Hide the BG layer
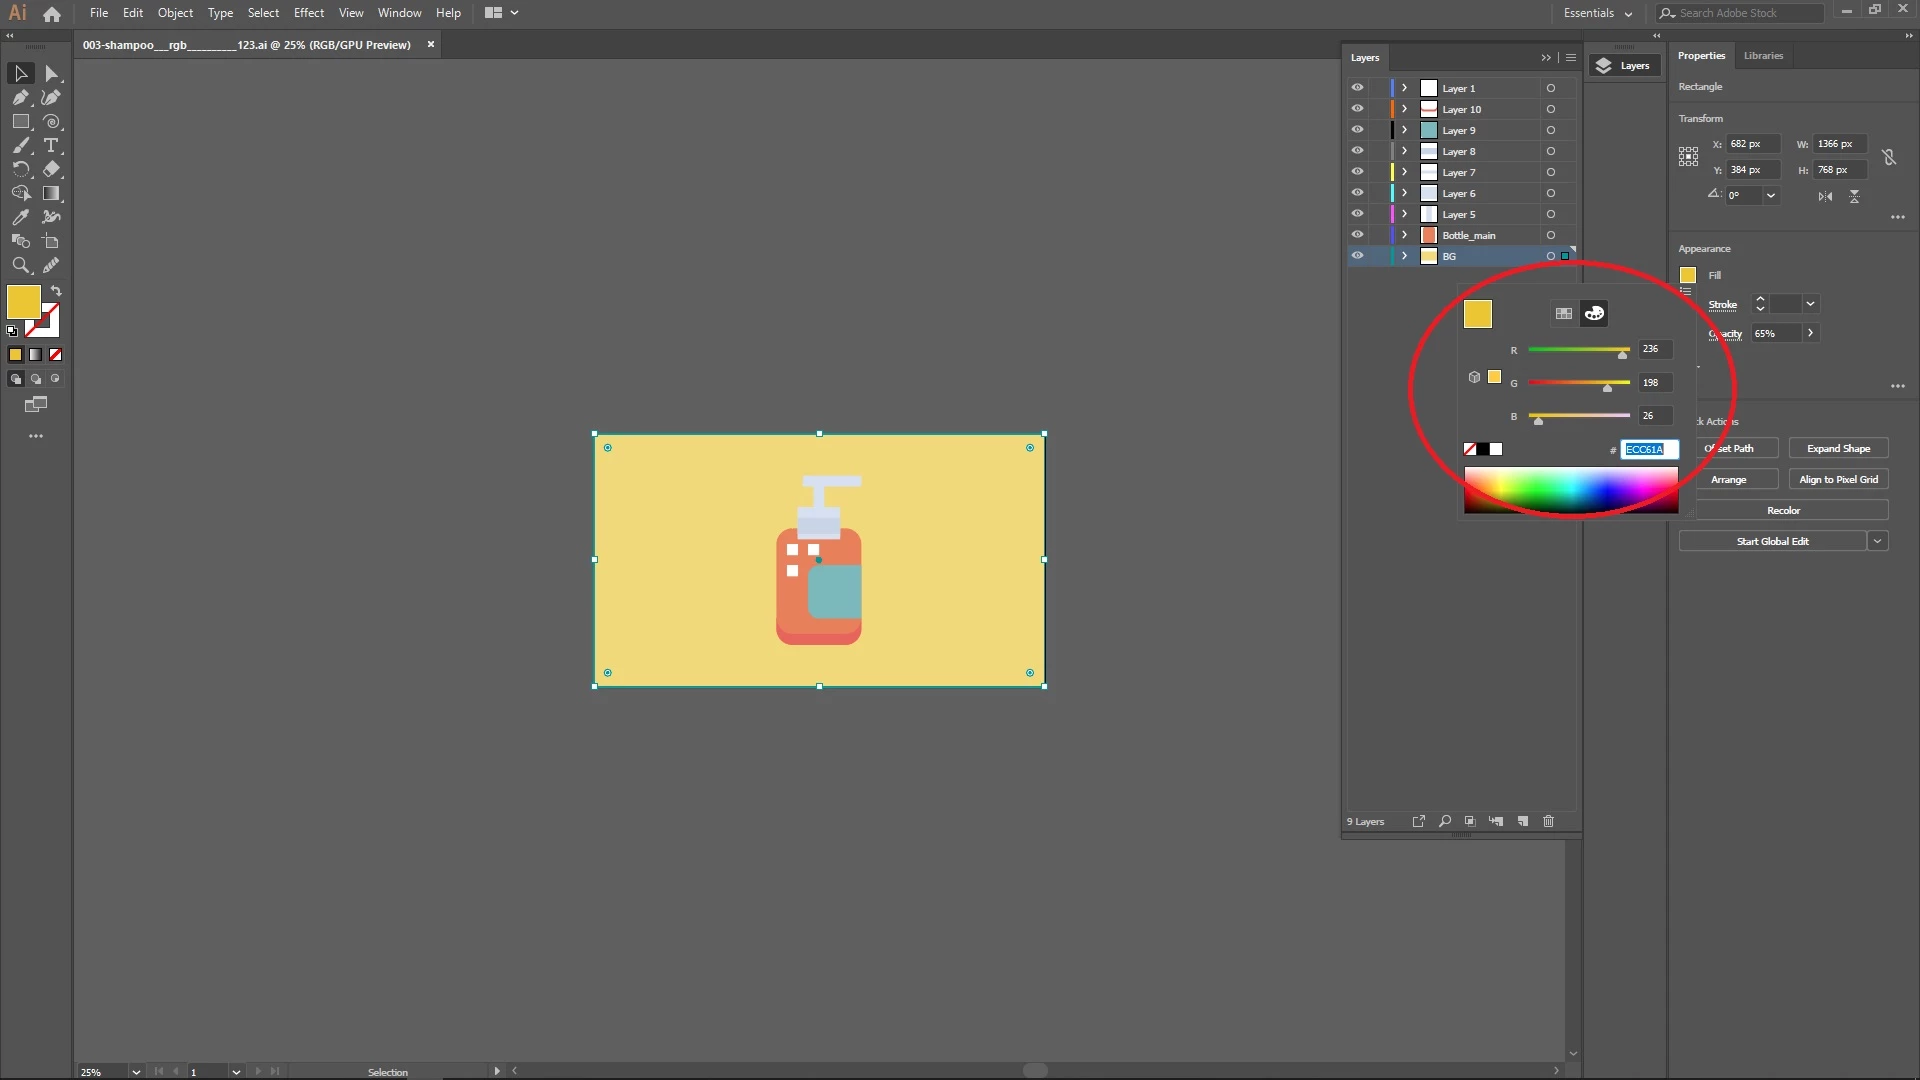 1357,256
